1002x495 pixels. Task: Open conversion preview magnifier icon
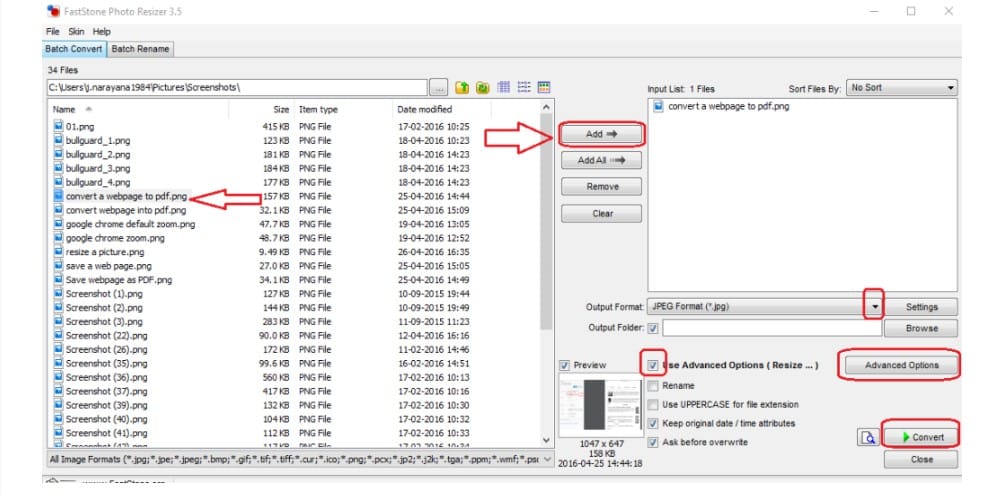[x=868, y=438]
